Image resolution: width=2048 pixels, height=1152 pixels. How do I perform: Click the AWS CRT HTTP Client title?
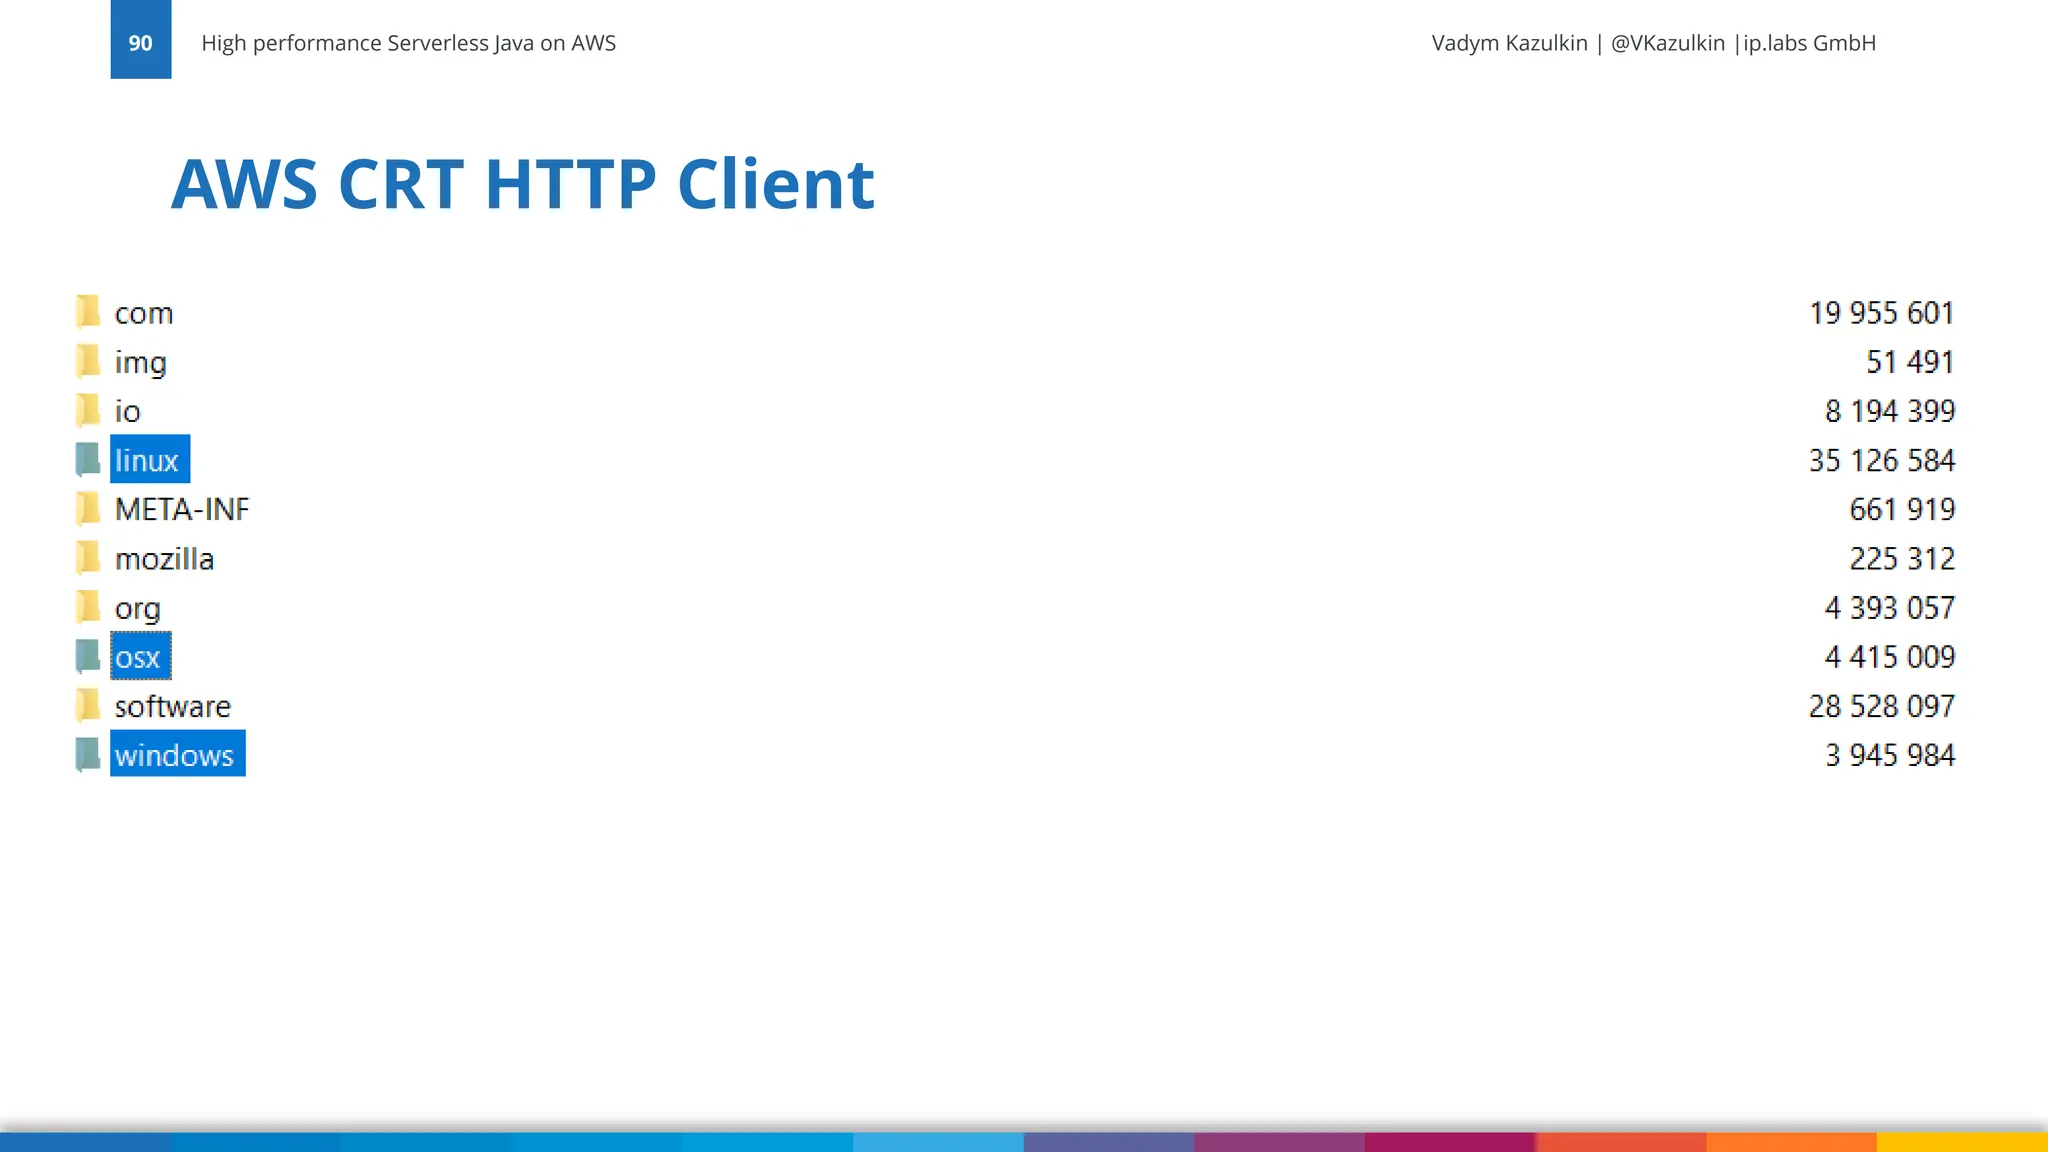tap(522, 184)
